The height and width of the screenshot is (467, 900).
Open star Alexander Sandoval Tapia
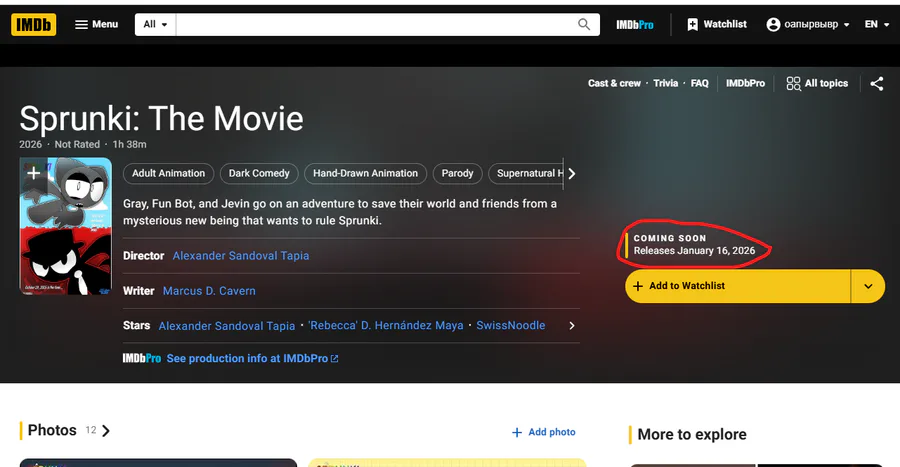pos(227,326)
